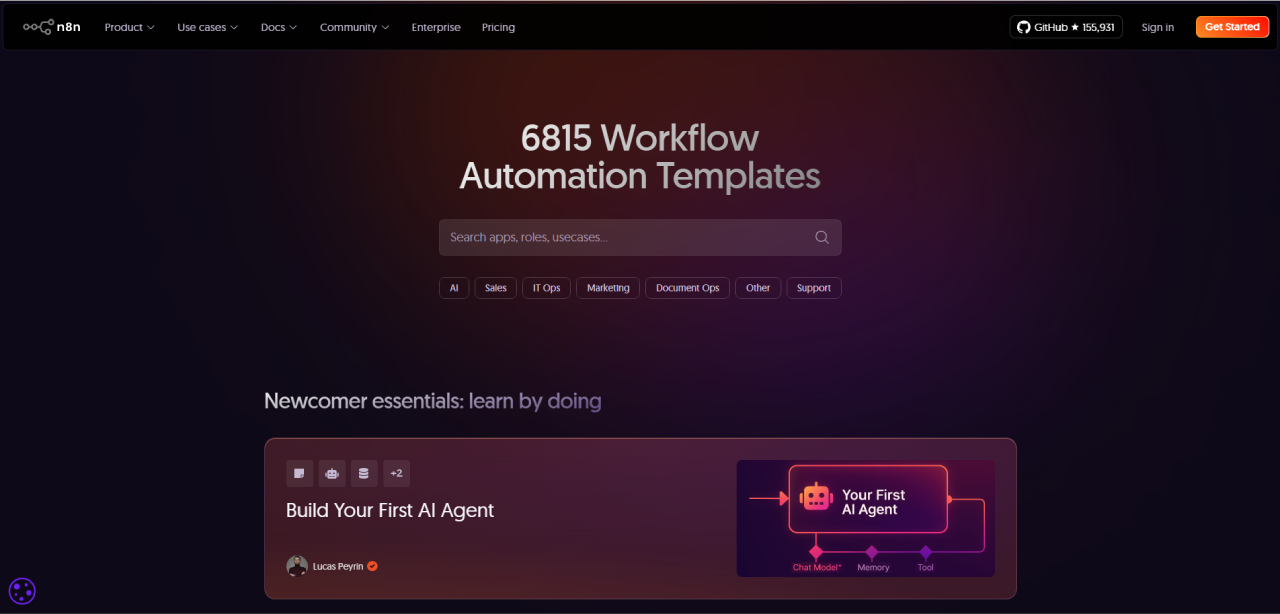The image size is (1280, 614).
Task: Click the +2 more nodes badge
Action: pyautogui.click(x=396, y=473)
